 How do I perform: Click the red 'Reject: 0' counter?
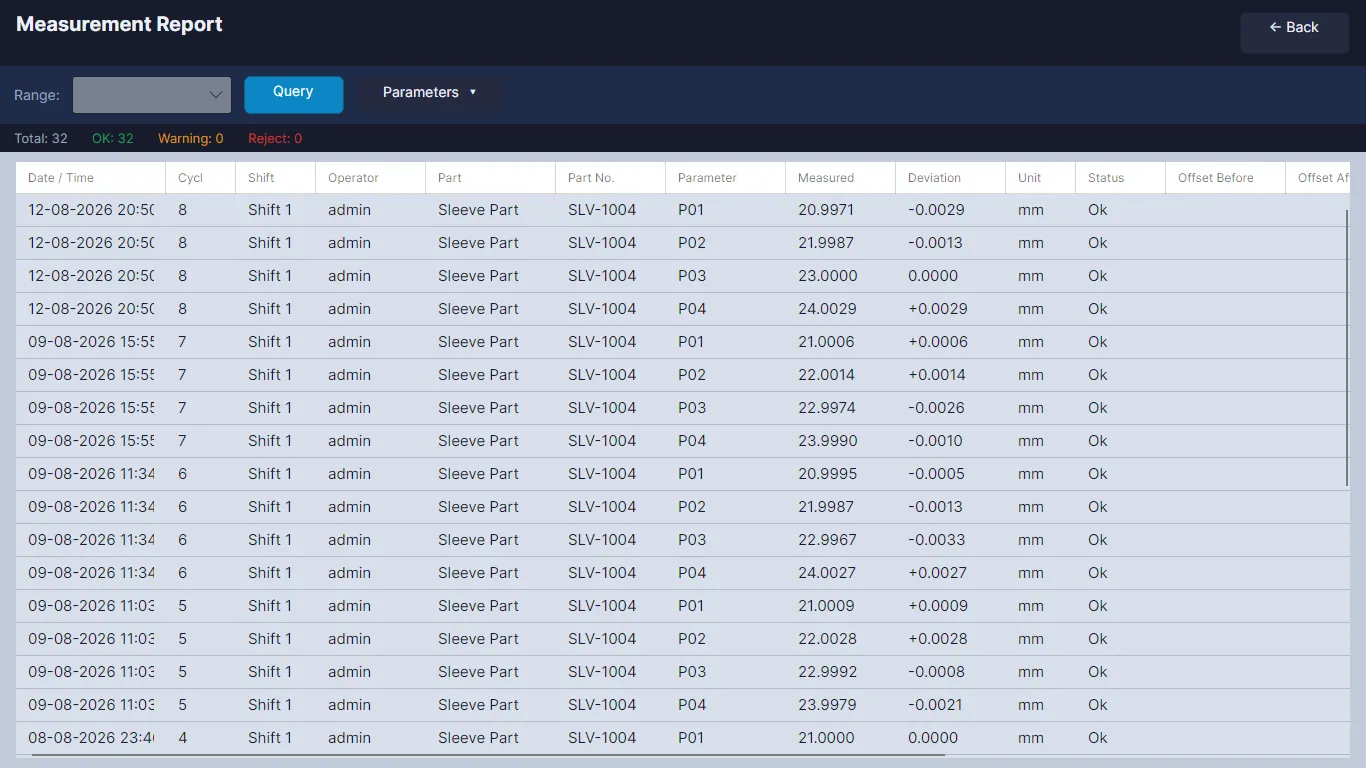coord(275,139)
